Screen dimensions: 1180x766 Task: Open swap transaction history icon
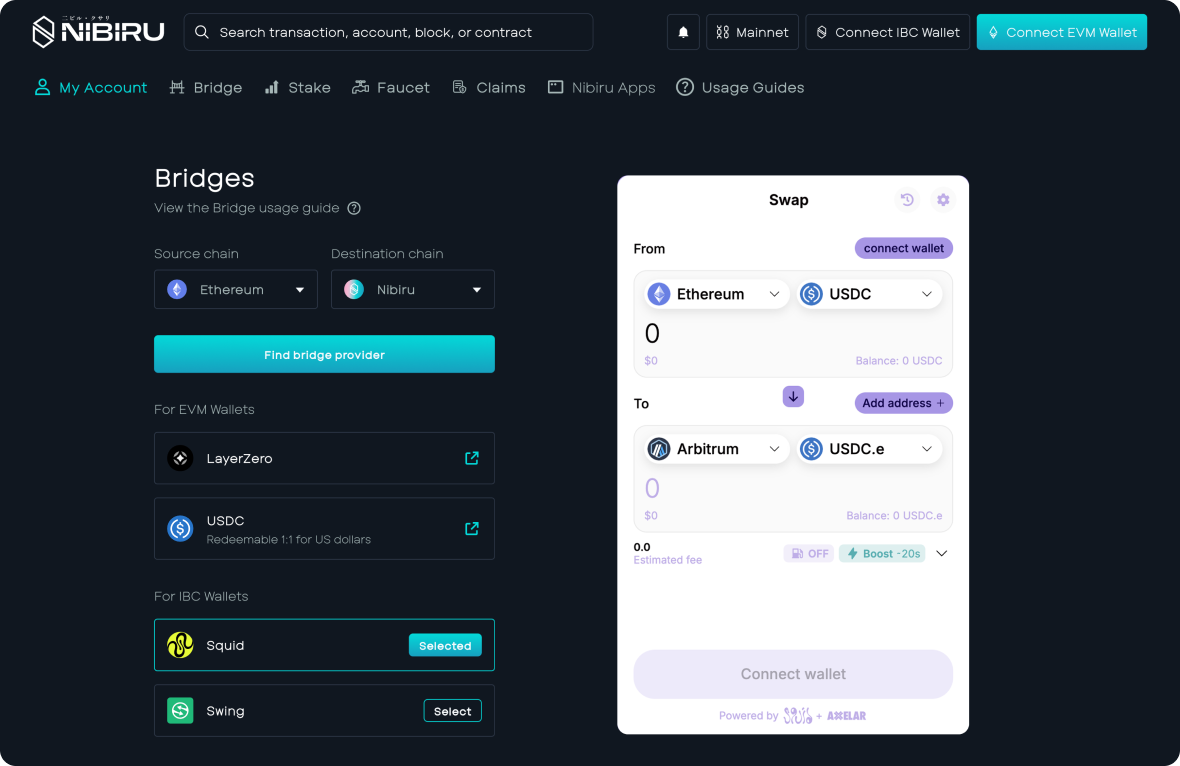(x=908, y=199)
